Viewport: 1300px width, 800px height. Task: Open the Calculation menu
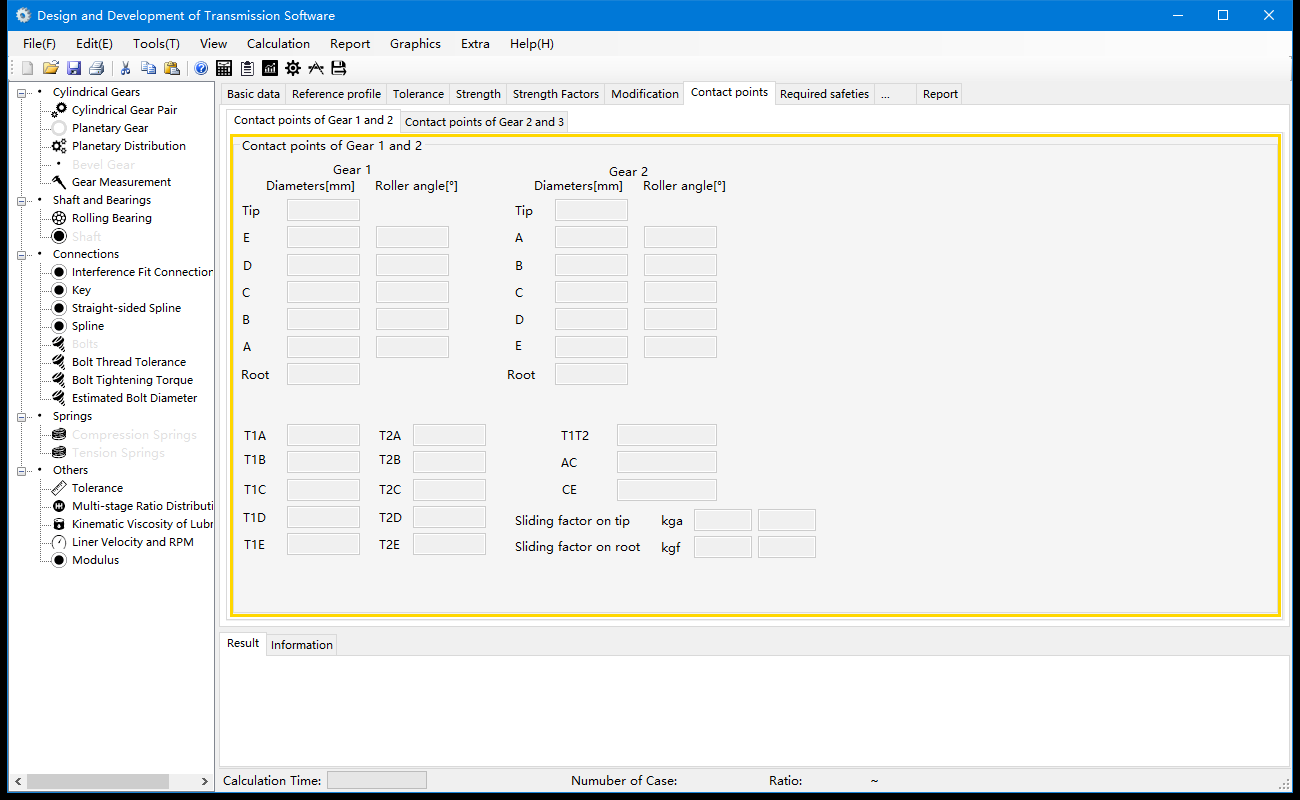pos(278,44)
